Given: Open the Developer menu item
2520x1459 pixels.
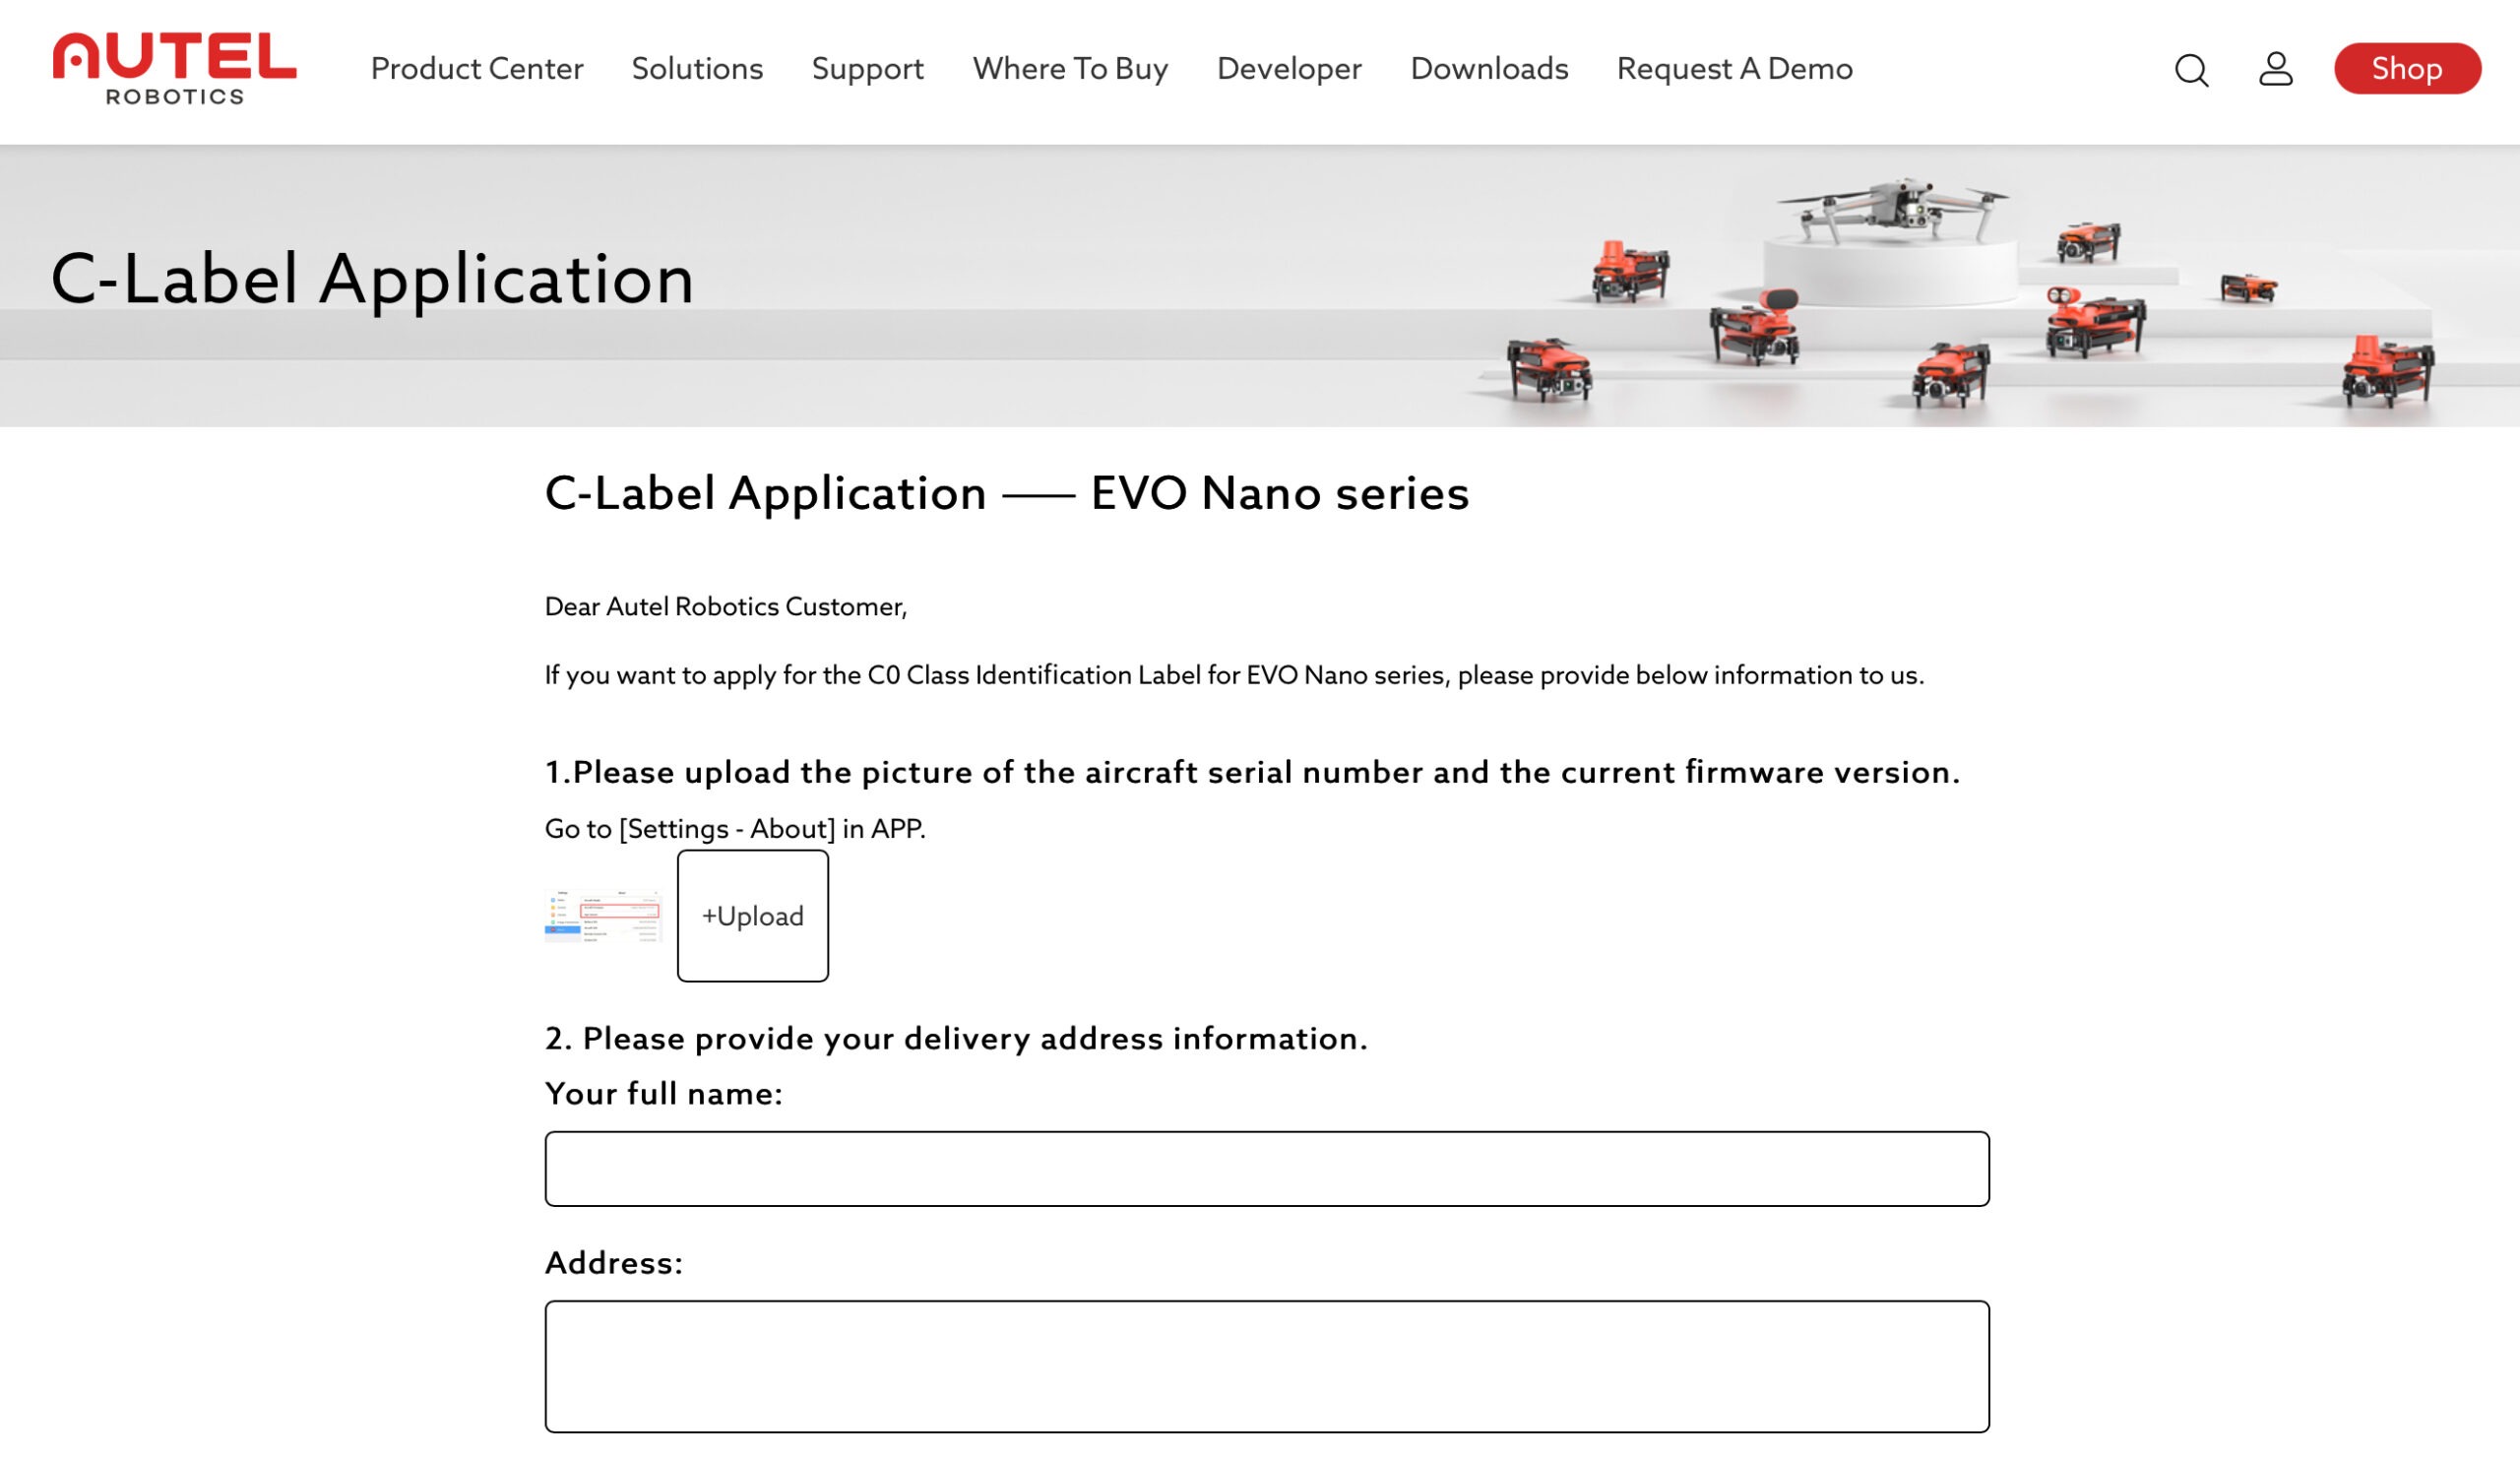Looking at the screenshot, I should 1289,68.
